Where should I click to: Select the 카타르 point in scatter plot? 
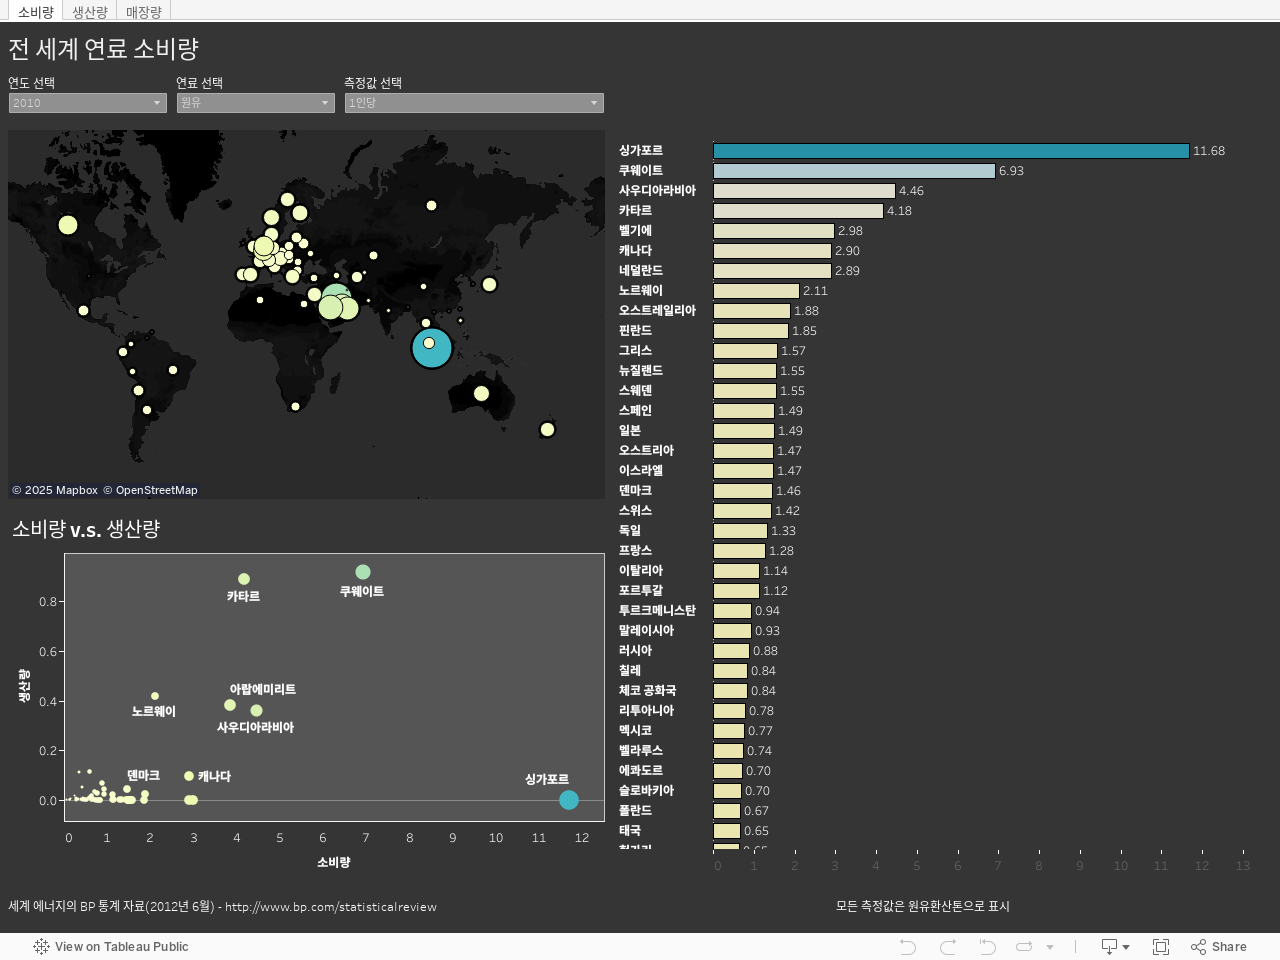click(x=244, y=579)
